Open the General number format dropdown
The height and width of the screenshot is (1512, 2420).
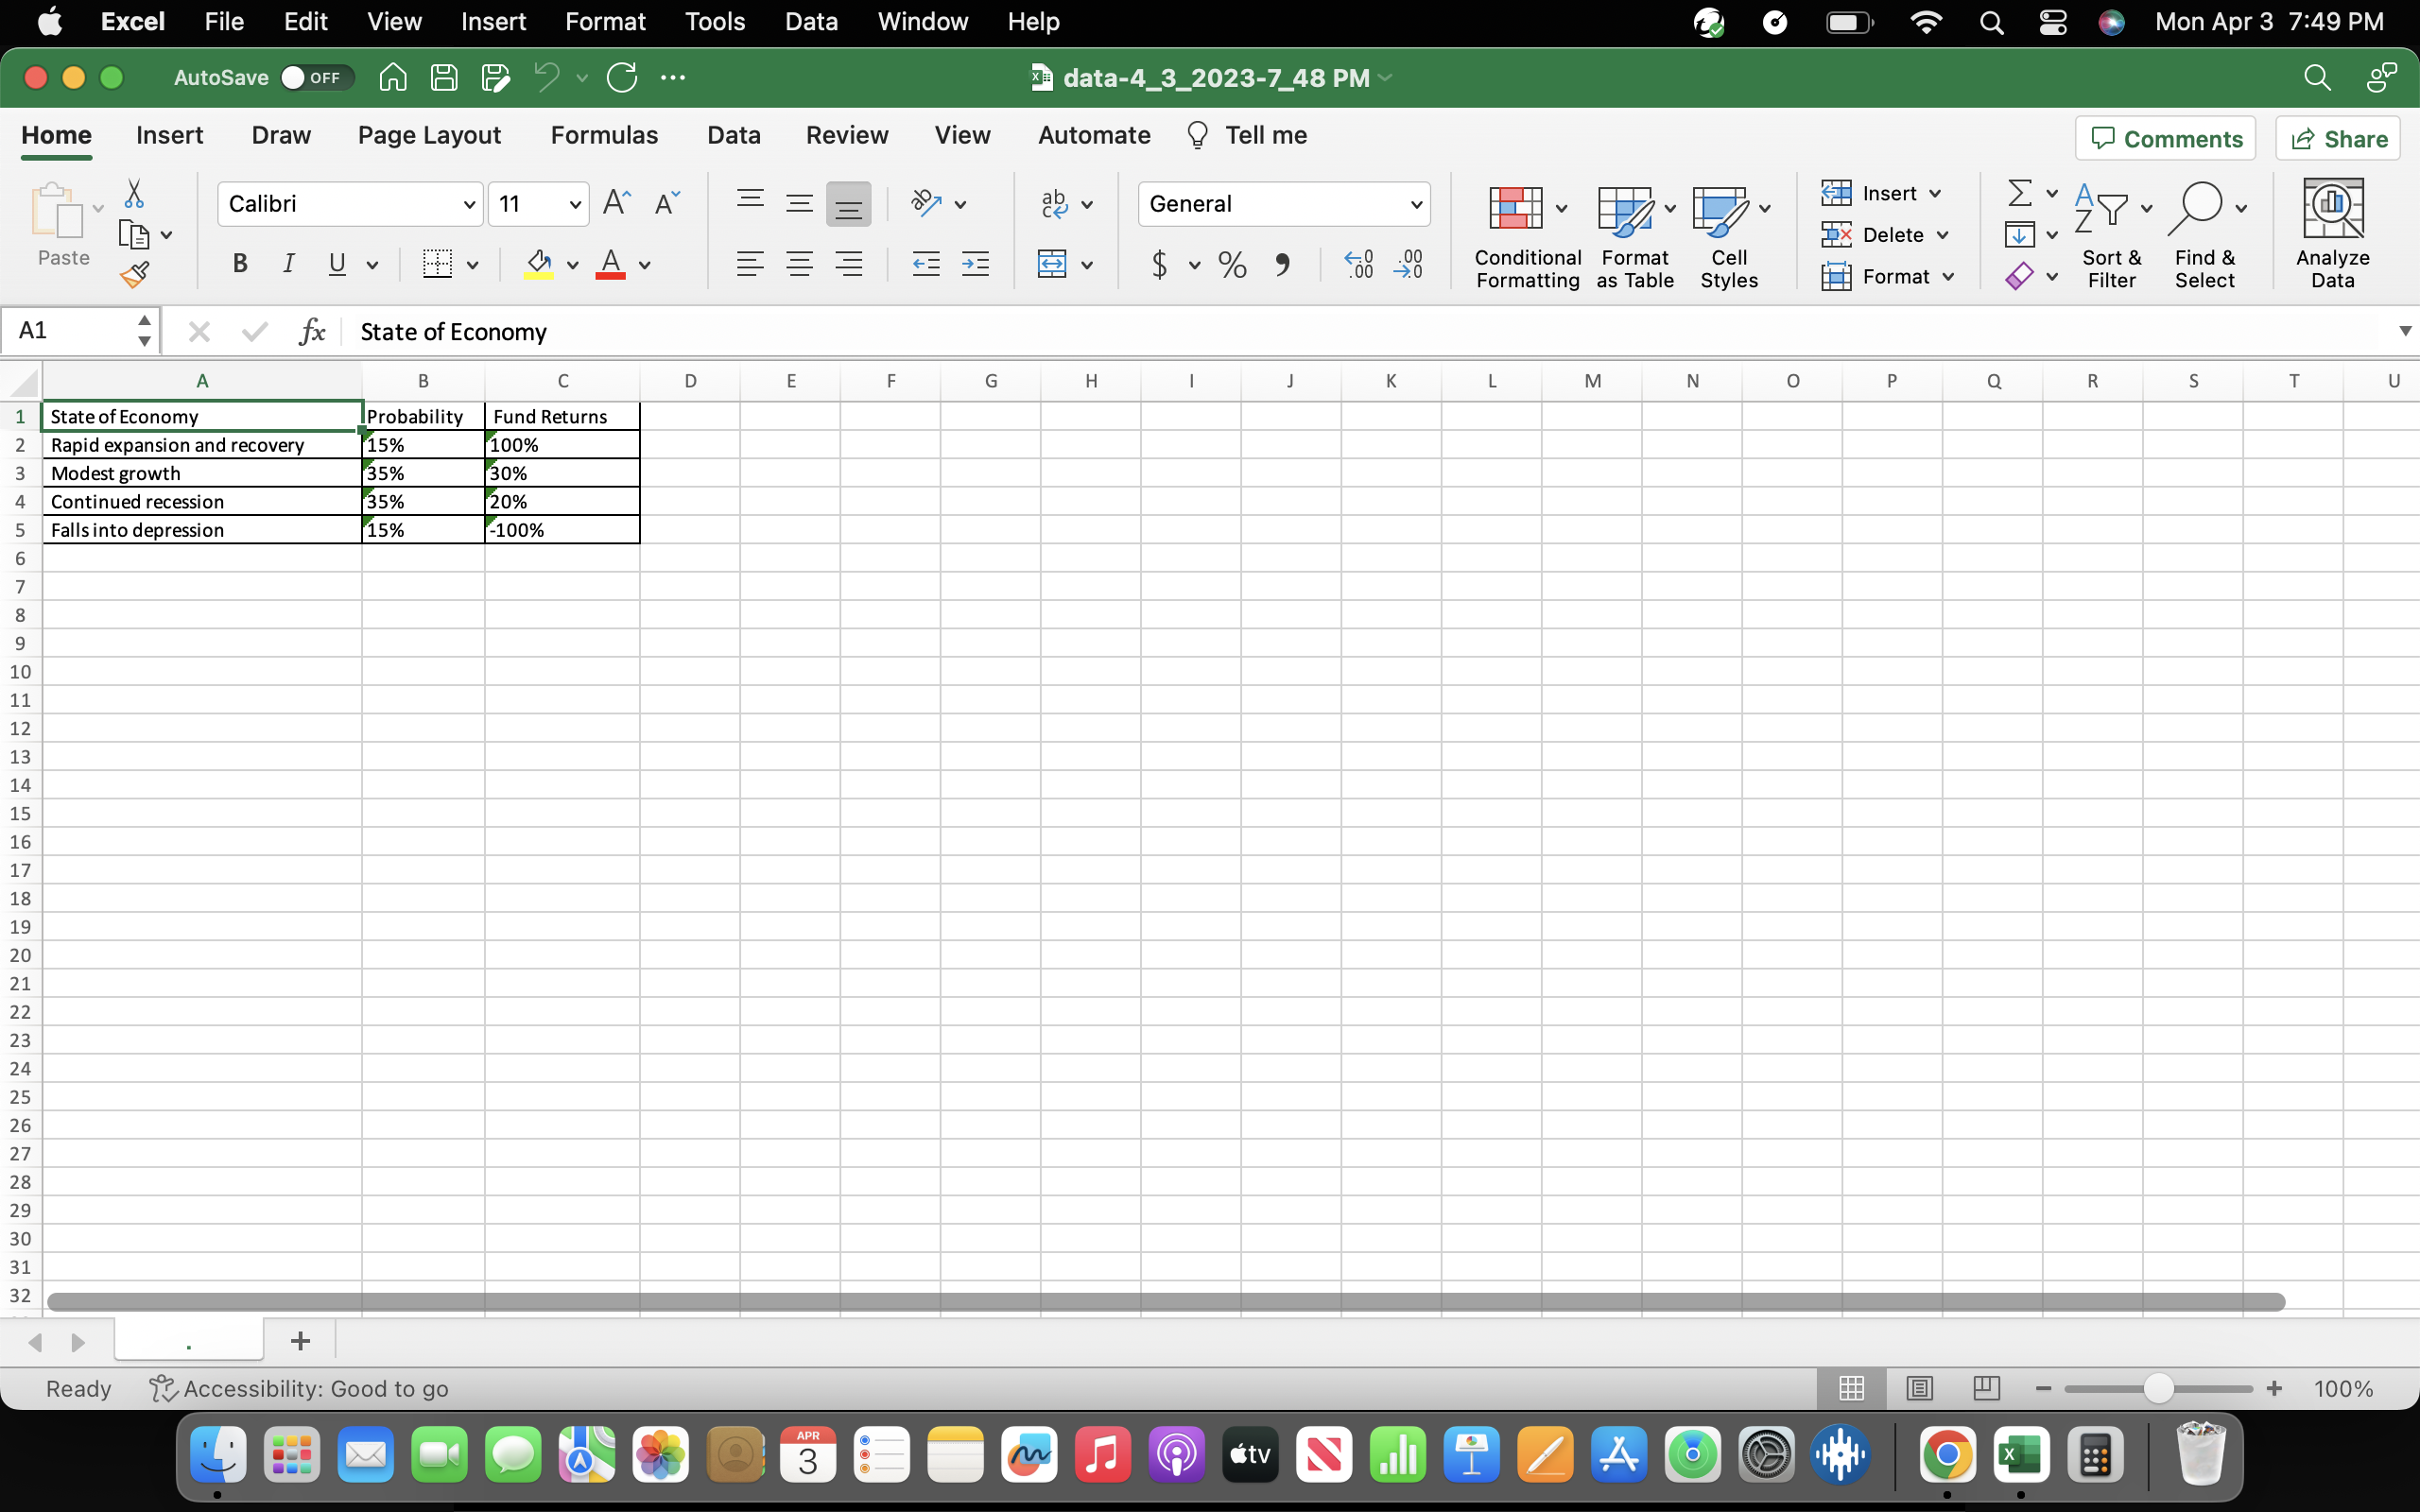coord(1416,203)
